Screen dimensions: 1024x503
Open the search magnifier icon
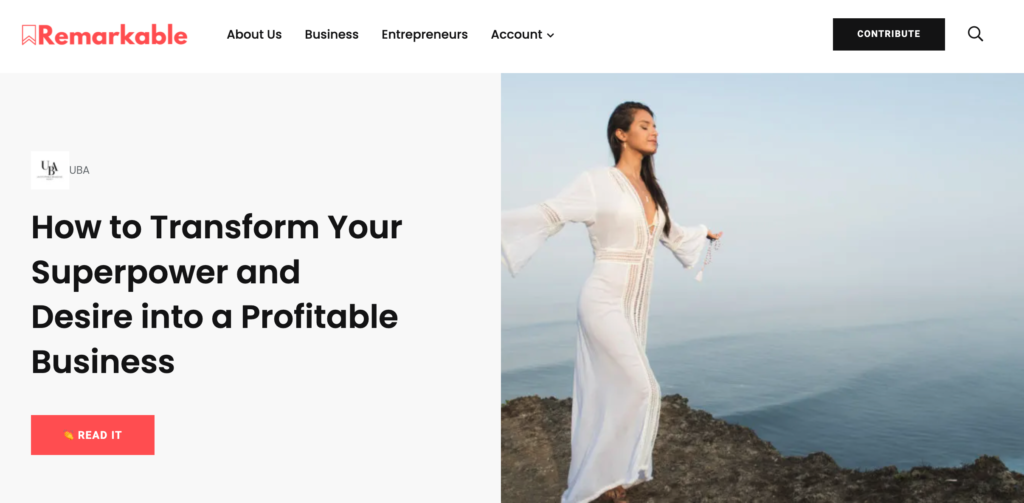pyautogui.click(x=975, y=34)
